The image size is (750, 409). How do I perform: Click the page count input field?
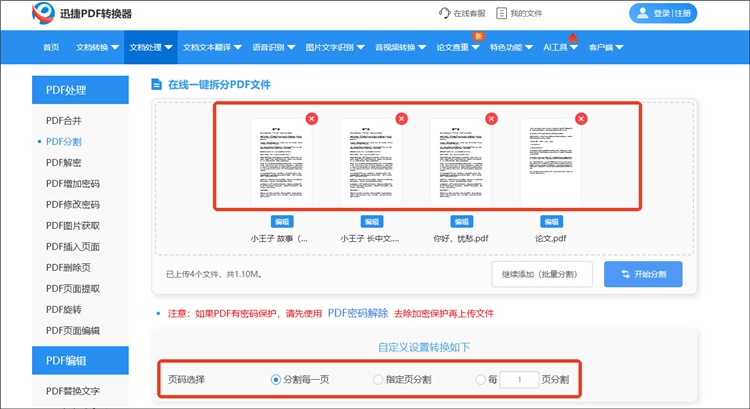518,380
